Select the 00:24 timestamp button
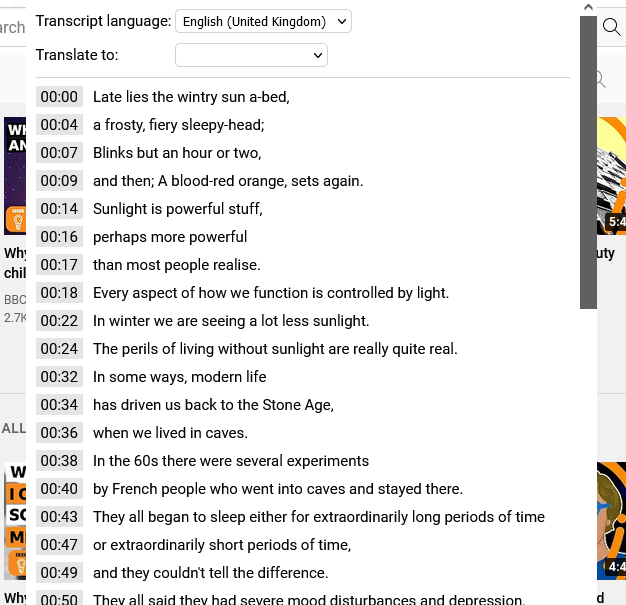This screenshot has height=605, width=626. click(x=59, y=349)
